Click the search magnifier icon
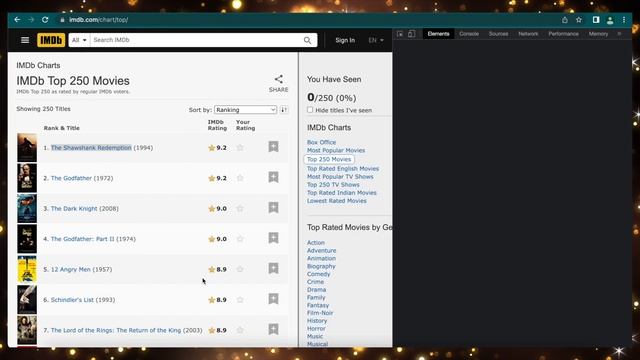The image size is (640, 360). coord(307,40)
